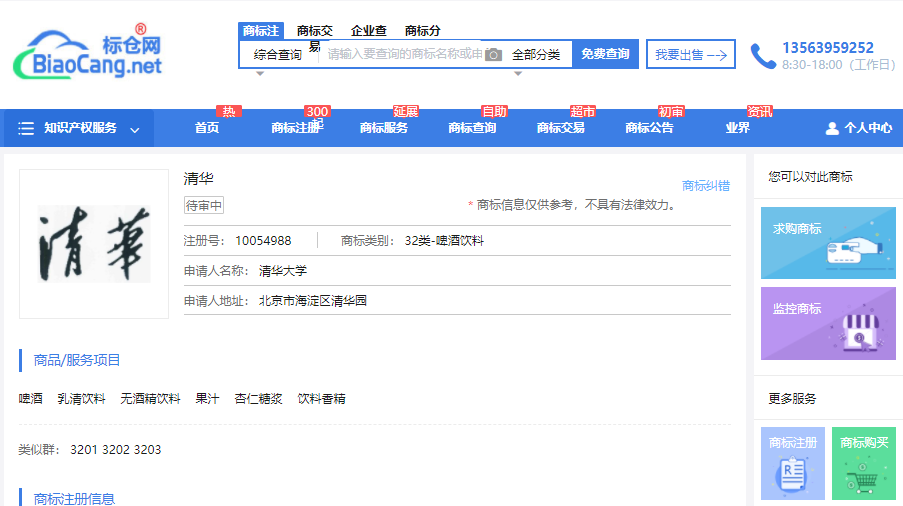Image resolution: width=903 pixels, height=506 pixels.
Task: Click the phone handset icon
Action: tap(763, 56)
